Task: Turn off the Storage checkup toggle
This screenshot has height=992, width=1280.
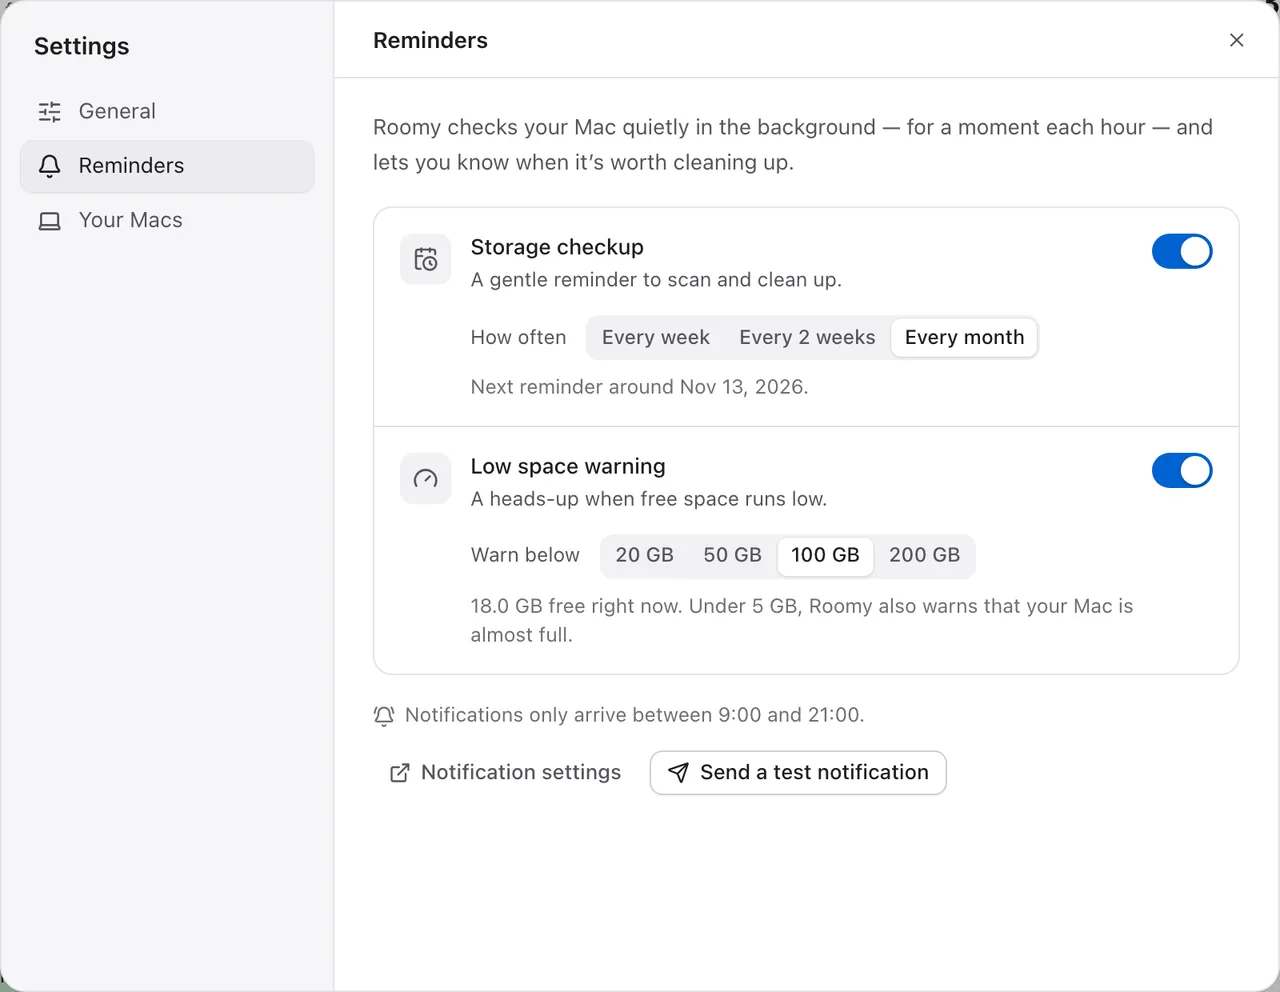Action: tap(1182, 252)
